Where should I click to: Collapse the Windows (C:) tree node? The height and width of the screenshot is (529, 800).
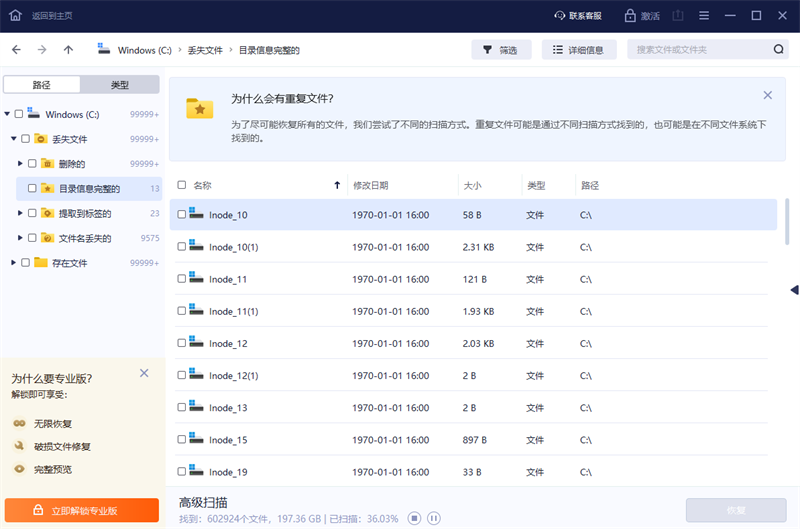click(x=7, y=114)
